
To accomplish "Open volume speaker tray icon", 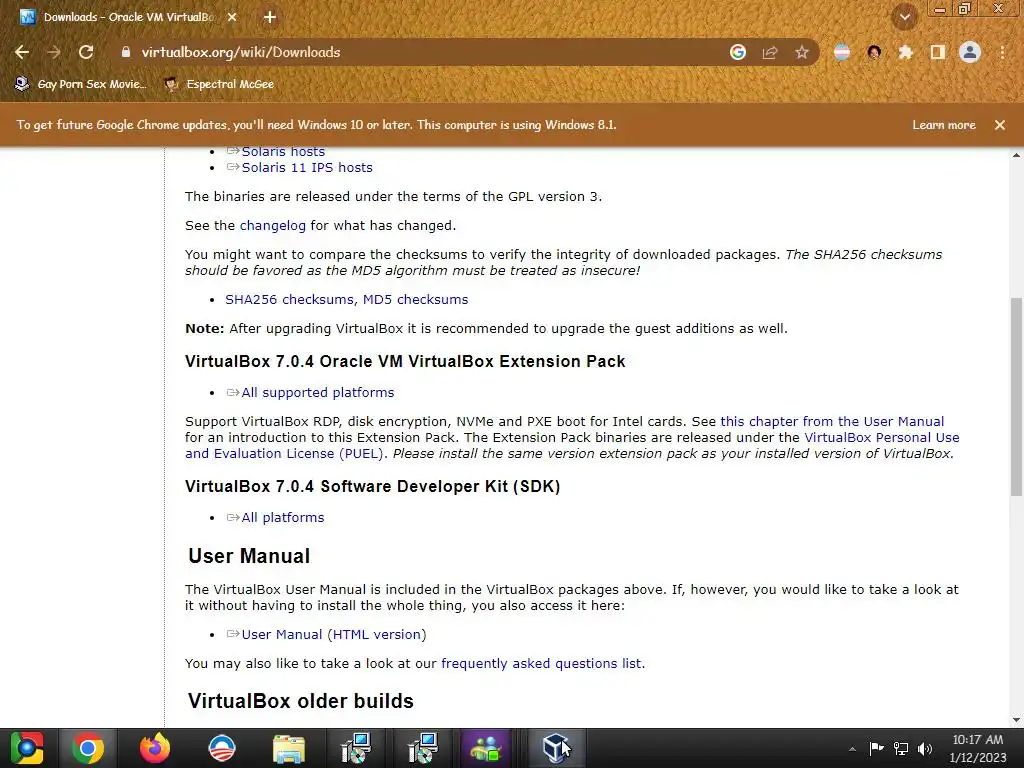I will tap(925, 748).
